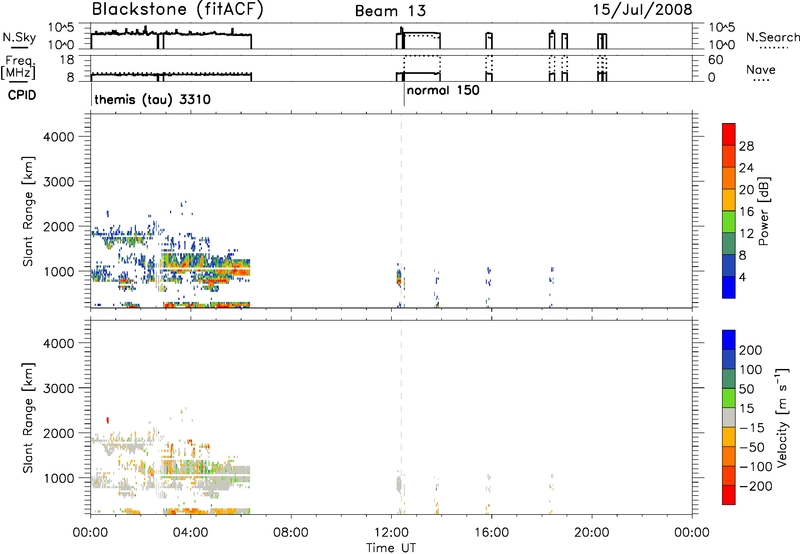The width and height of the screenshot is (800, 554).
Task: Click the 'Freq. [MHz]' axis label
Action: [18, 67]
